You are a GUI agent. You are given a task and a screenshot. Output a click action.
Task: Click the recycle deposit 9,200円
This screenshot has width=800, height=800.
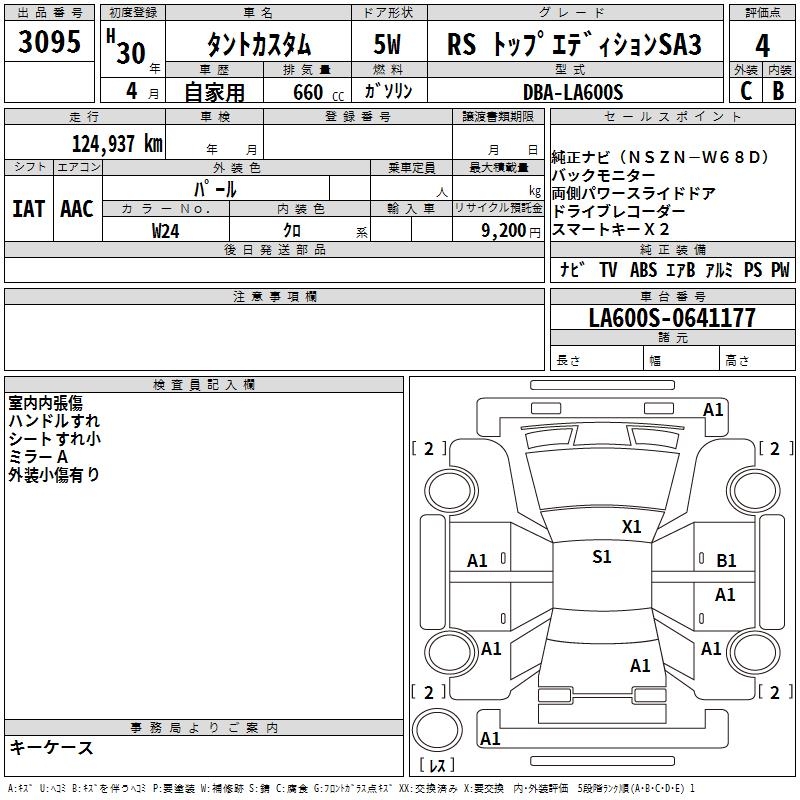coord(511,231)
